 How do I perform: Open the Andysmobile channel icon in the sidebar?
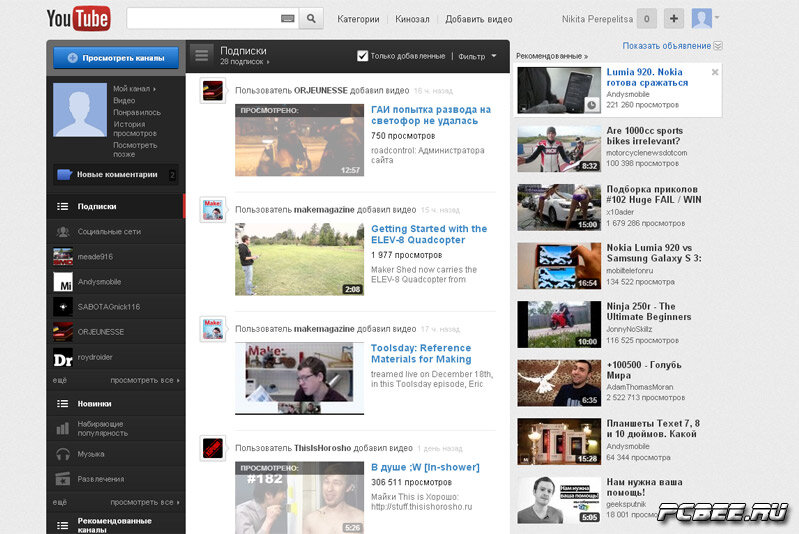click(x=63, y=281)
